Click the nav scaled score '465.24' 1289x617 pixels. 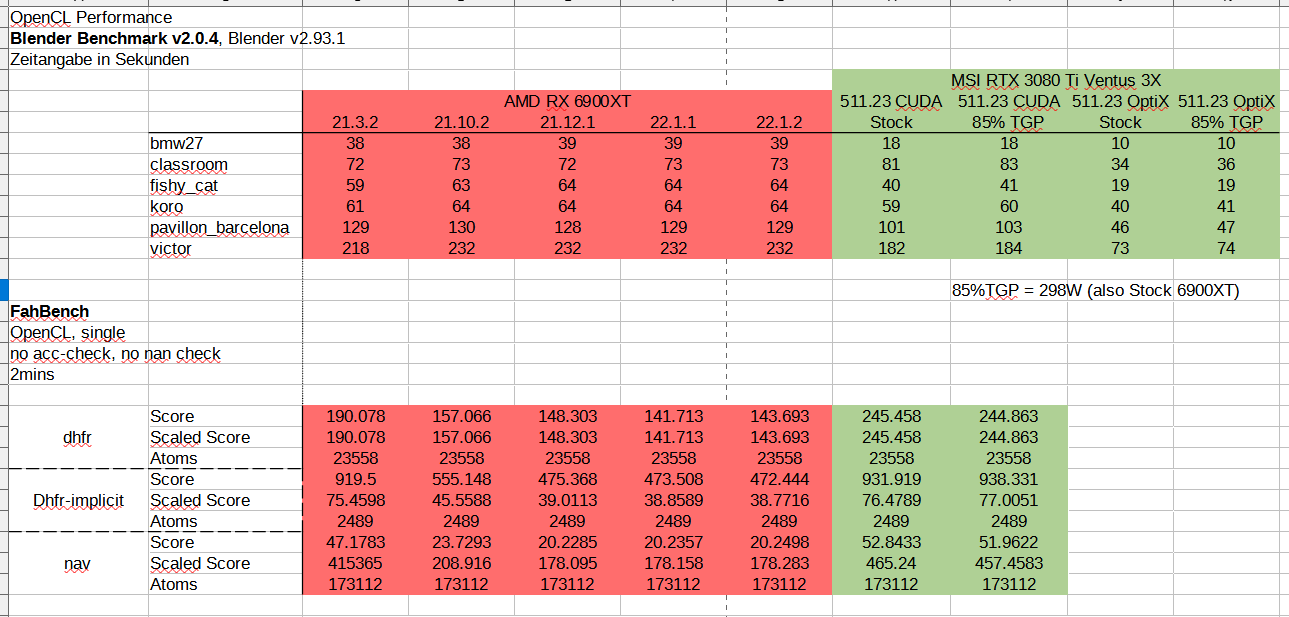(x=891, y=563)
